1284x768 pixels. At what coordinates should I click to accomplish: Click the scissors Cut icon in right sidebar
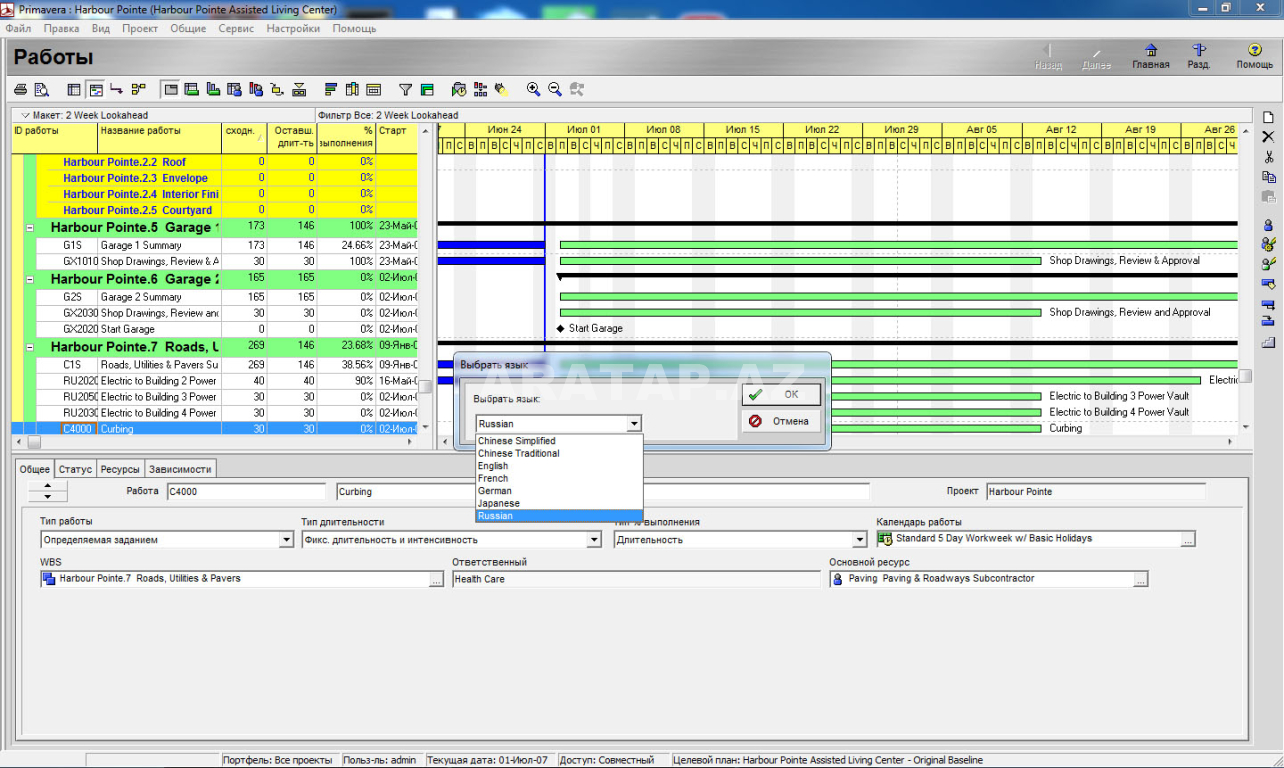tap(1268, 157)
